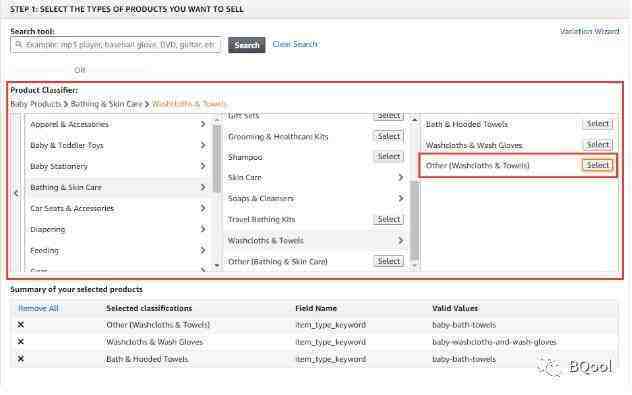
Task: Choose Baby & Toddler Toys category row
Action: [x=118, y=145]
